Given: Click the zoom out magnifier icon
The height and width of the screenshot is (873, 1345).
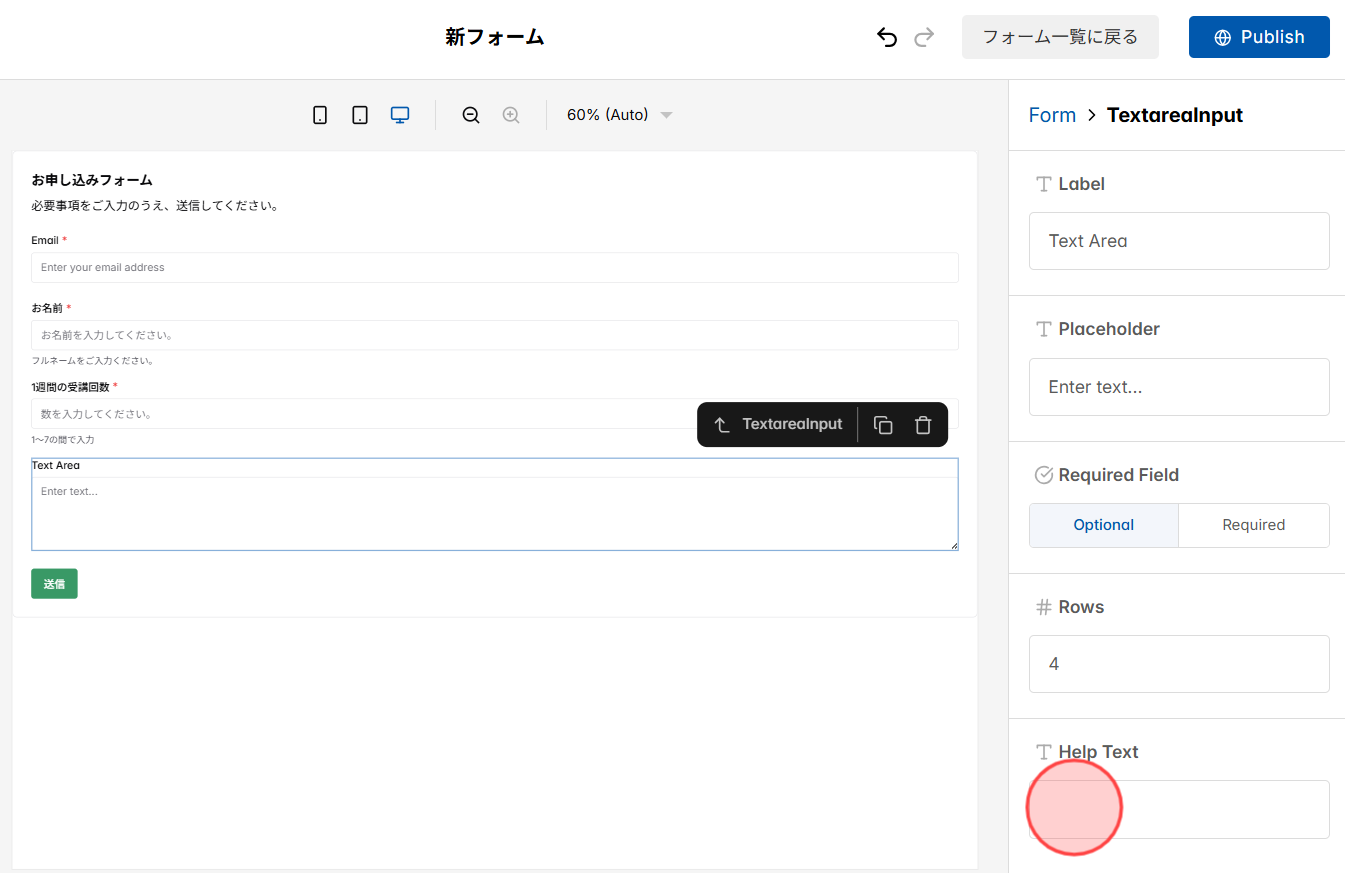Looking at the screenshot, I should [x=470, y=114].
